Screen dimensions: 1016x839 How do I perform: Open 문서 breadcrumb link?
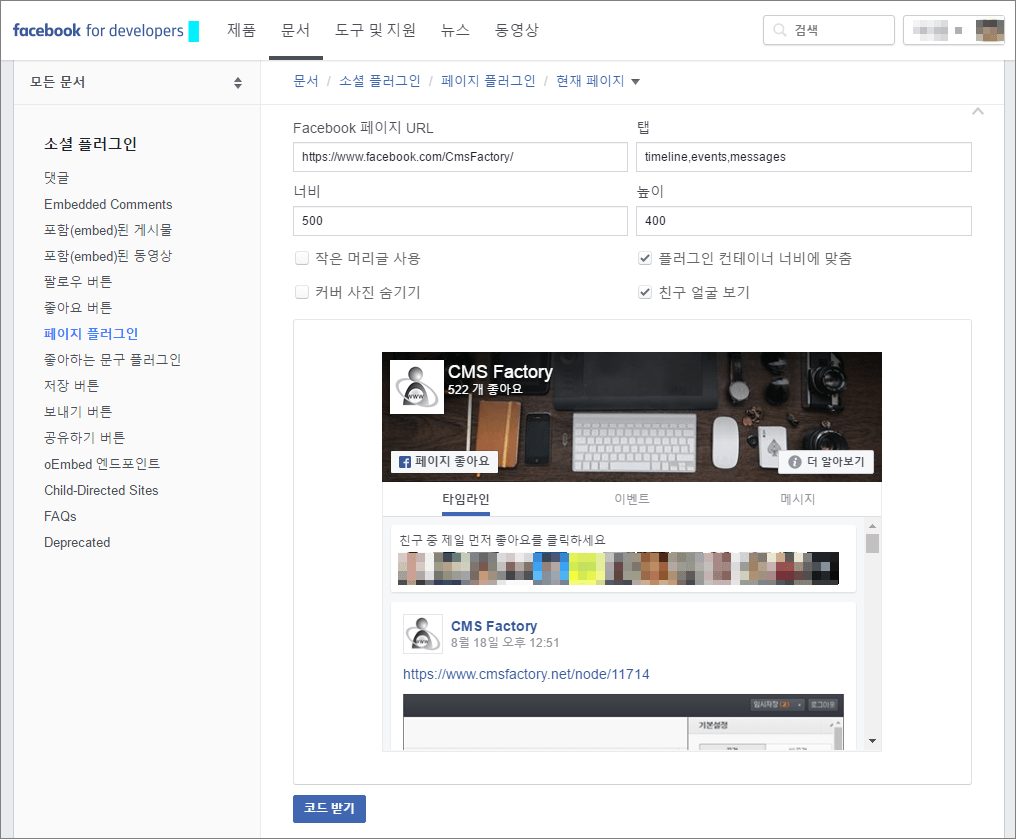point(306,81)
